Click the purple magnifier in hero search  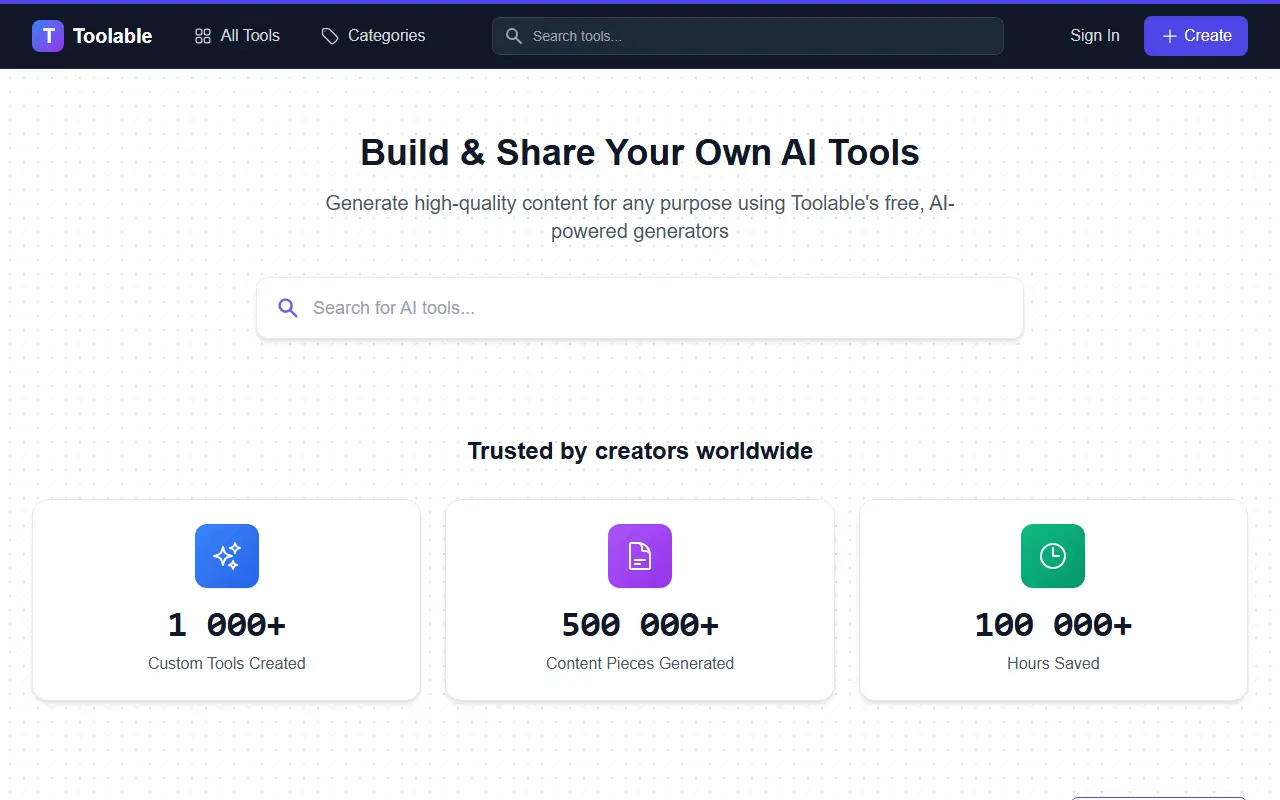click(x=288, y=308)
